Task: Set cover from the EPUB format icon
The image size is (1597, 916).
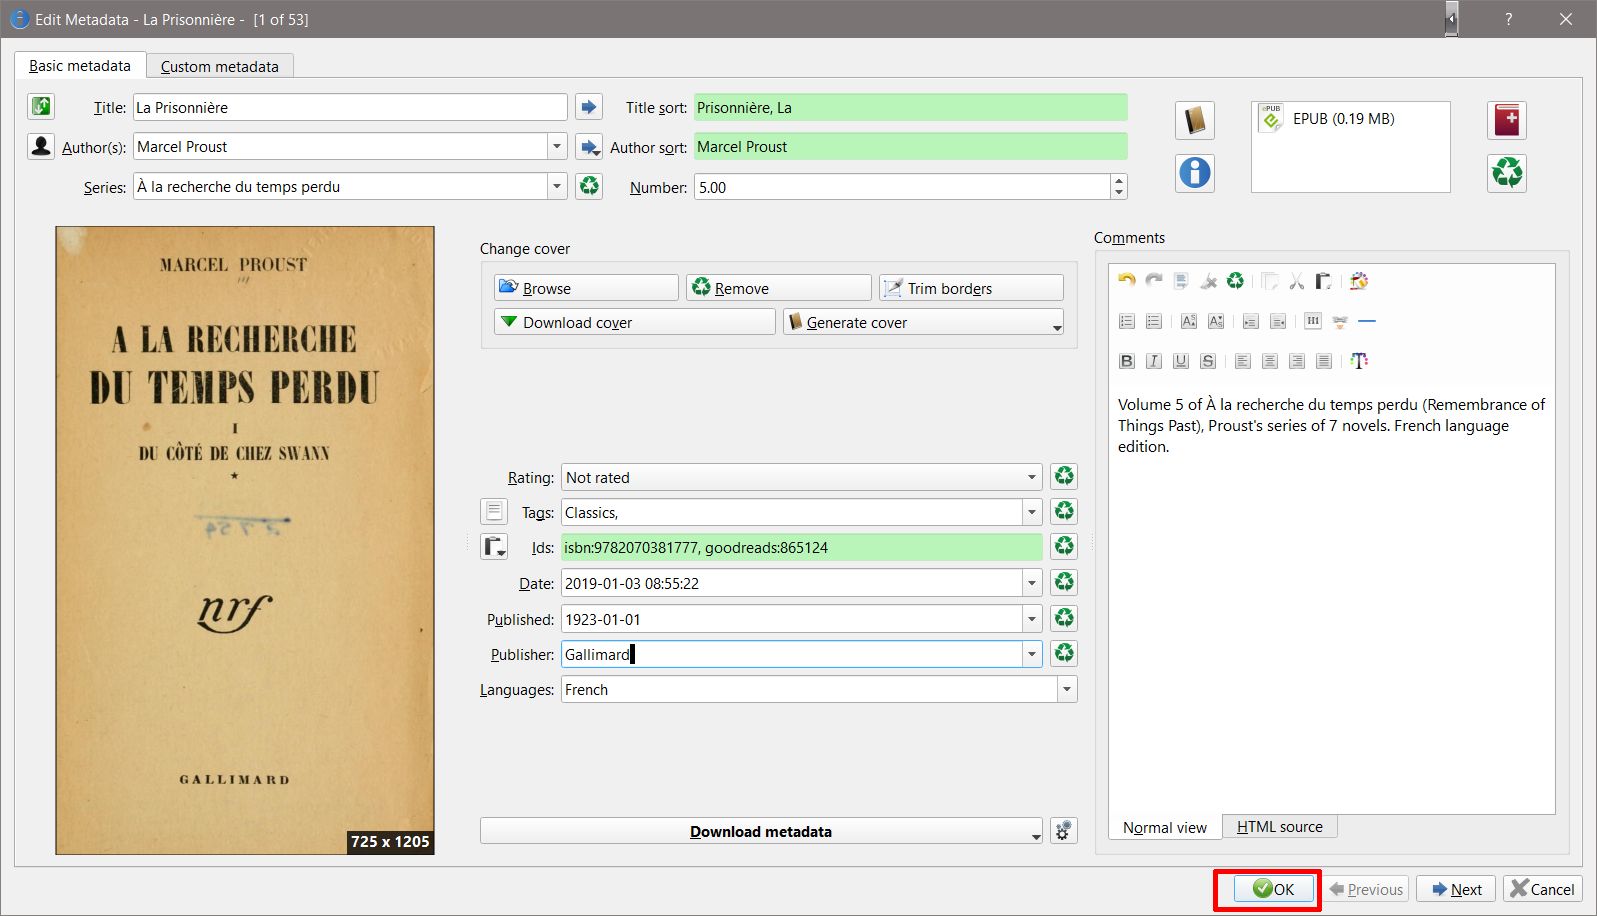Action: coord(1194,121)
